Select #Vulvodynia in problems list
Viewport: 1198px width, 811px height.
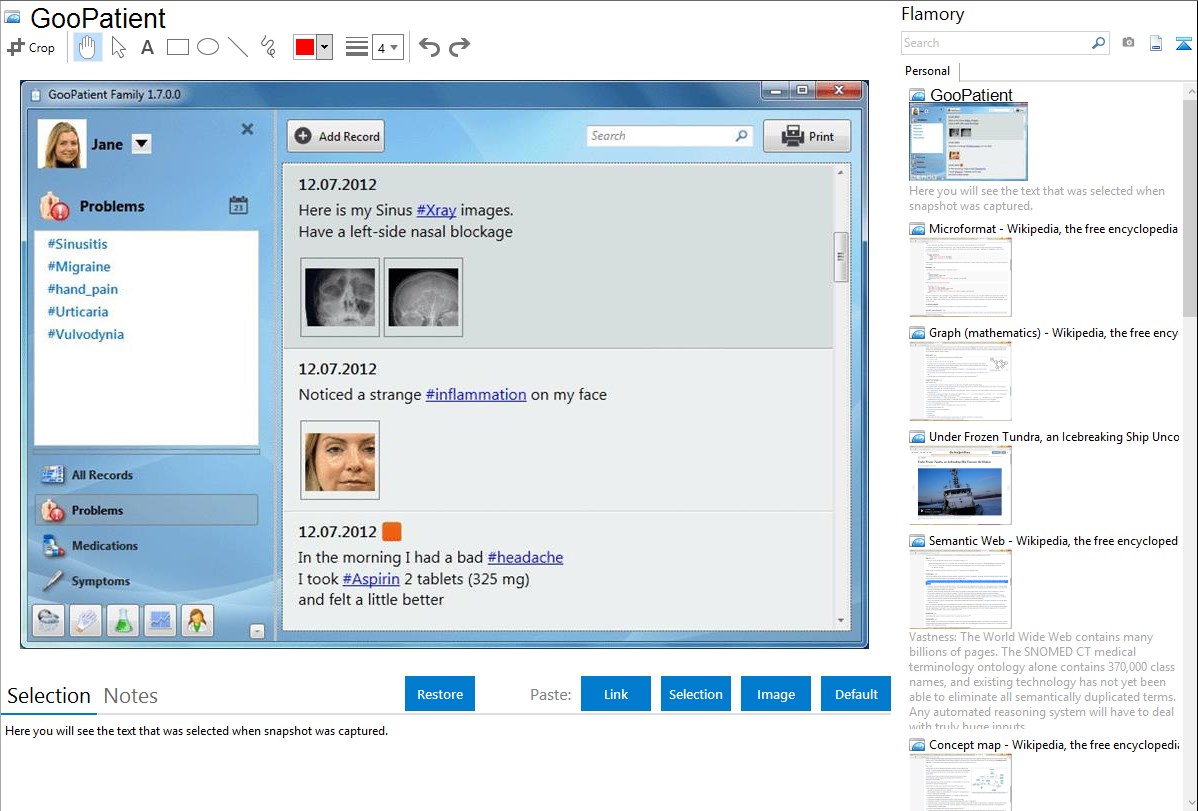(x=86, y=334)
